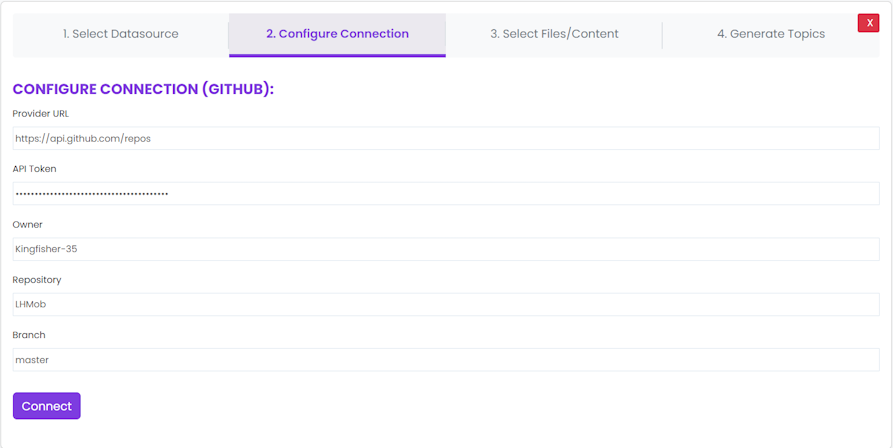Click the Configure Connection (GitHub) heading
The image size is (893, 448).
tap(143, 89)
